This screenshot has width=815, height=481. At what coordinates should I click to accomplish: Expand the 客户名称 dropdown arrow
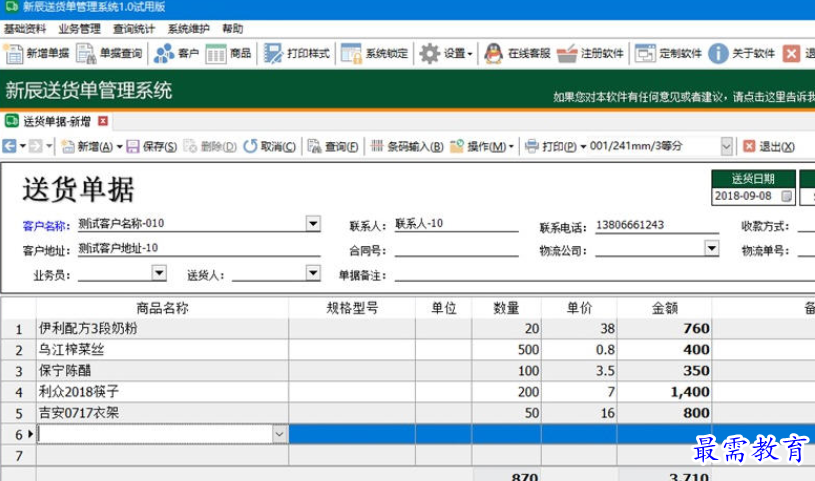tap(313, 224)
